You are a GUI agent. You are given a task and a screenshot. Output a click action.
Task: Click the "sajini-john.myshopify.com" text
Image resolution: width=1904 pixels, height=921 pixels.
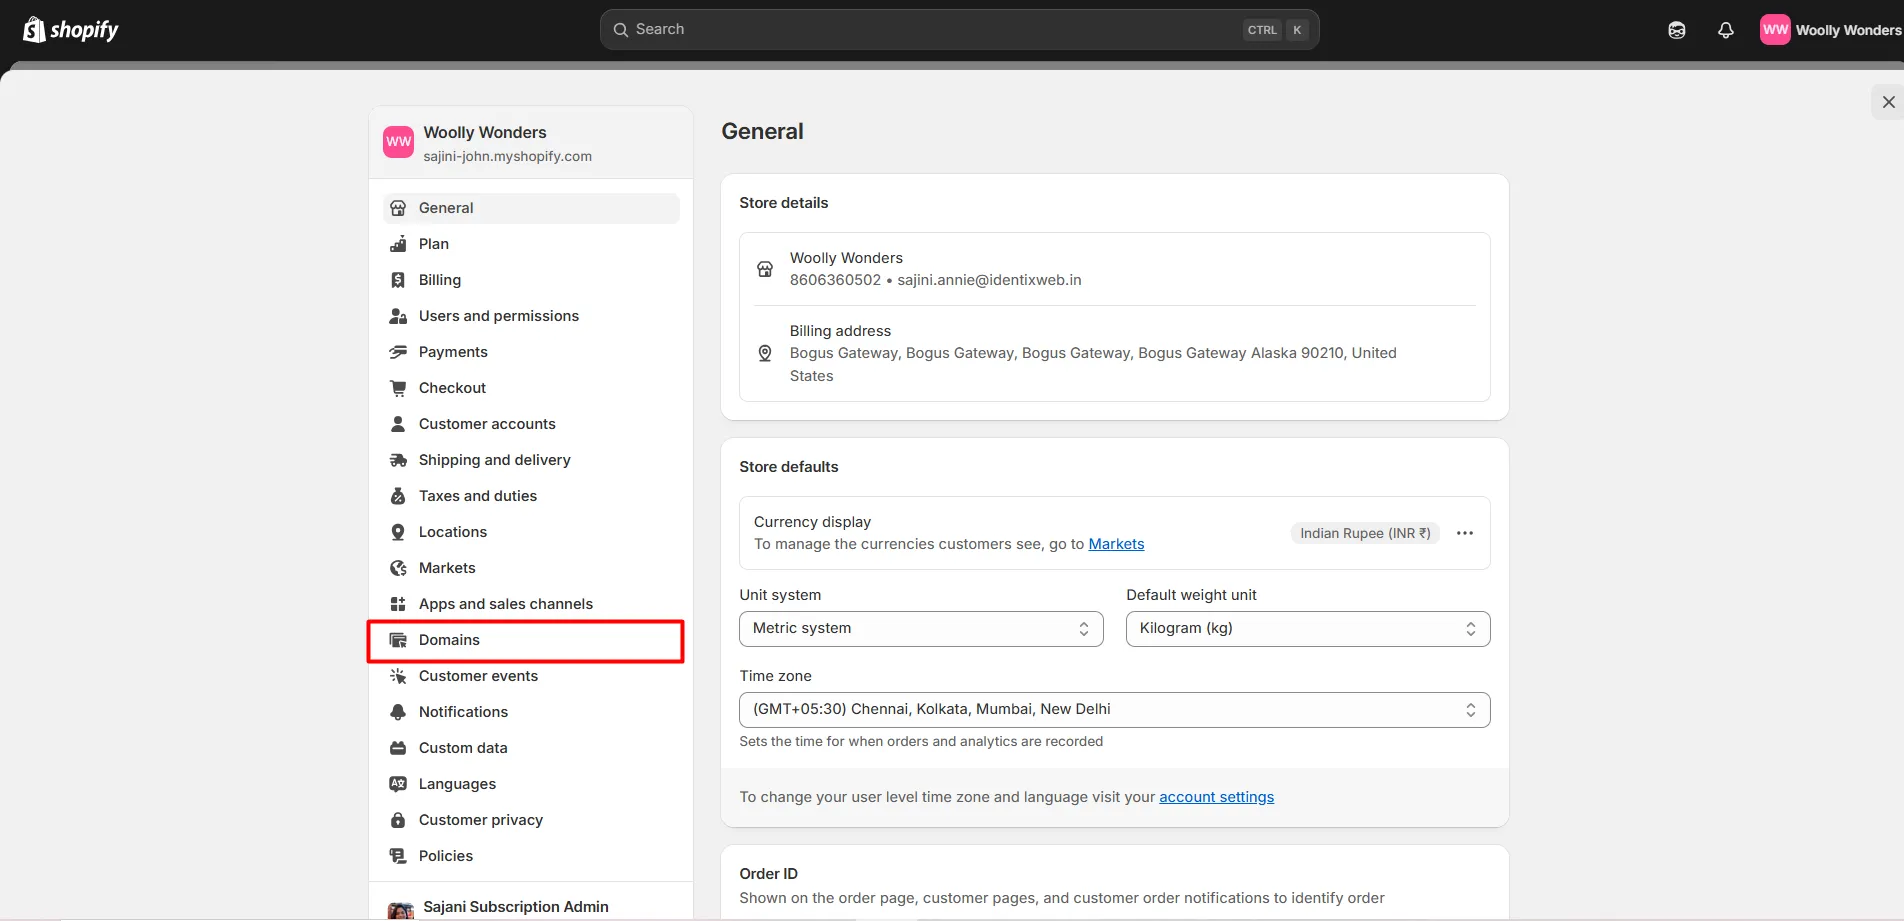tap(507, 156)
